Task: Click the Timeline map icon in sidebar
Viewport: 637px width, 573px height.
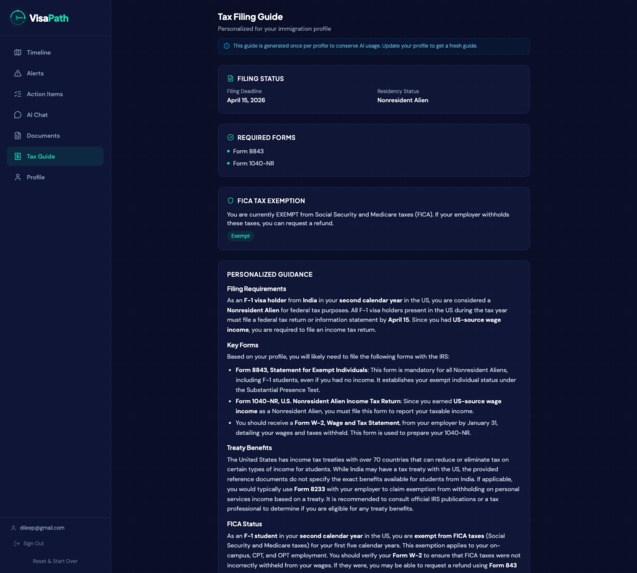Action: tap(17, 52)
